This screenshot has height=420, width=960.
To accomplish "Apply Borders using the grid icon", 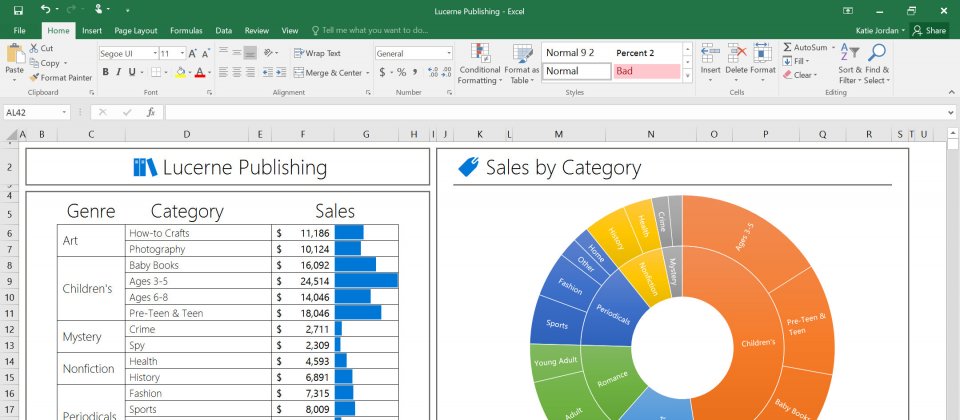I will [156, 72].
